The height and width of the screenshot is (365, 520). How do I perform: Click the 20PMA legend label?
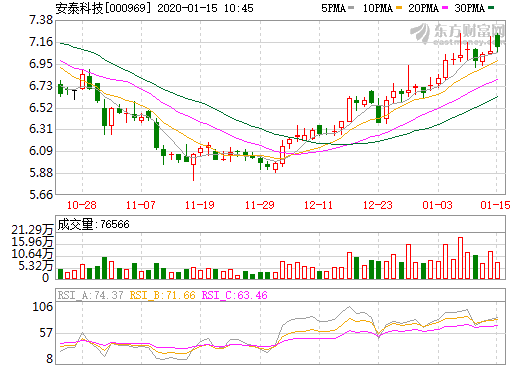(x=423, y=8)
